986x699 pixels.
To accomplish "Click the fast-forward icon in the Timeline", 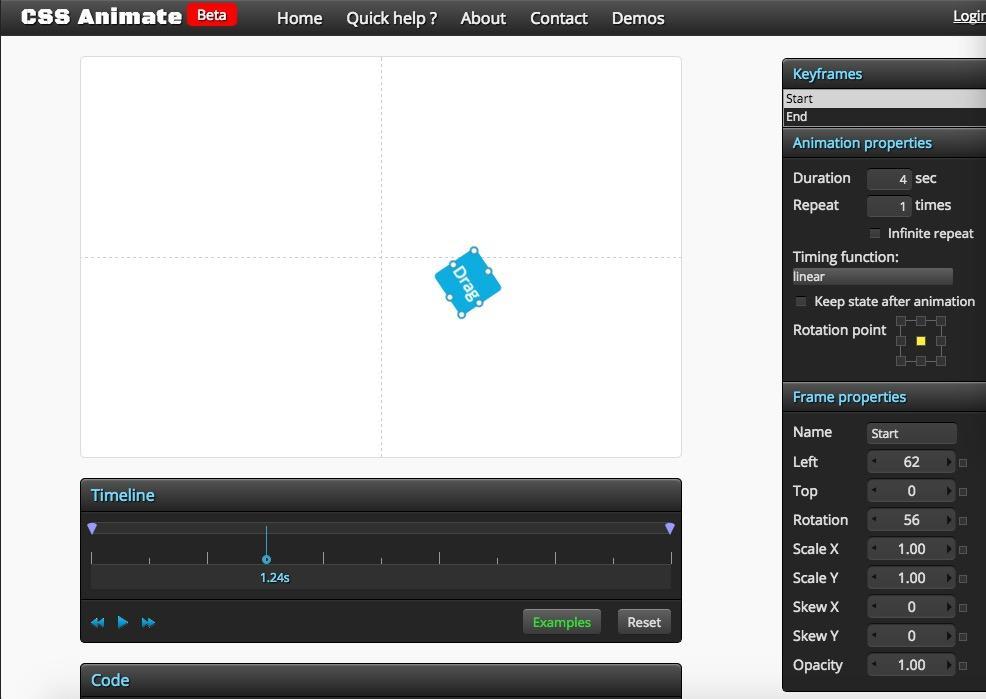I will click(148, 622).
